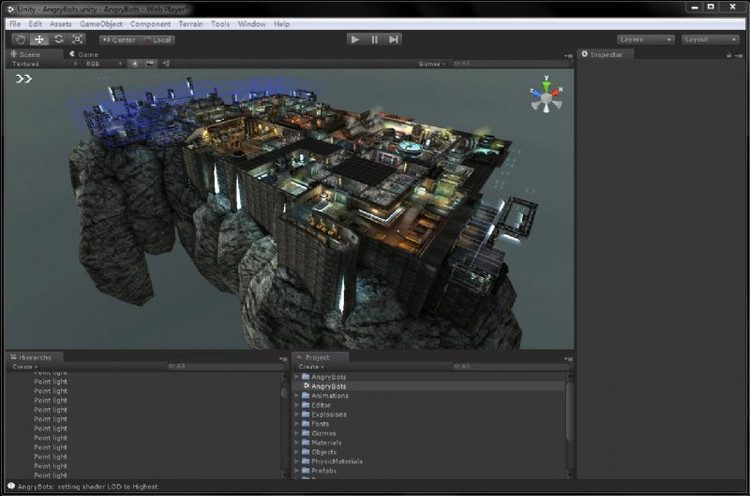Select the Move transform tool
The image size is (750, 496).
click(39, 40)
